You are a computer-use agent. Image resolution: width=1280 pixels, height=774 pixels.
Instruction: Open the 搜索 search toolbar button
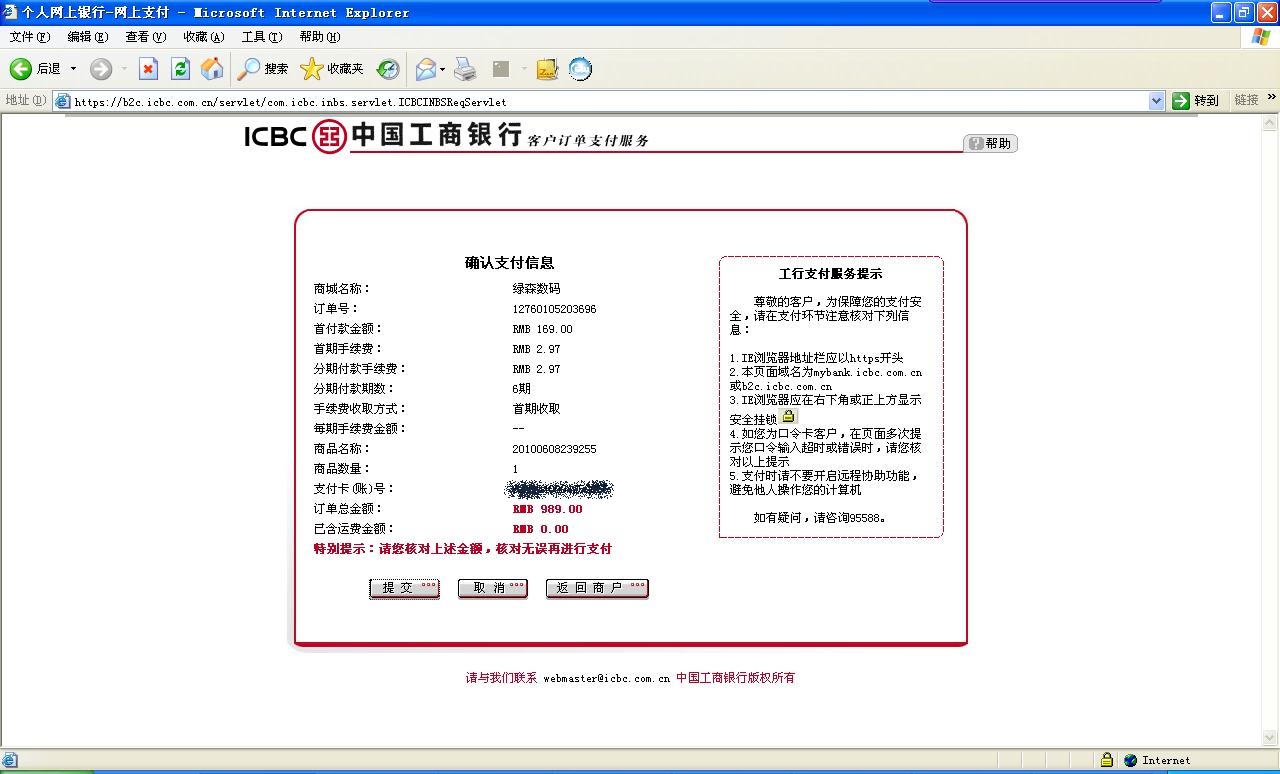(x=263, y=69)
